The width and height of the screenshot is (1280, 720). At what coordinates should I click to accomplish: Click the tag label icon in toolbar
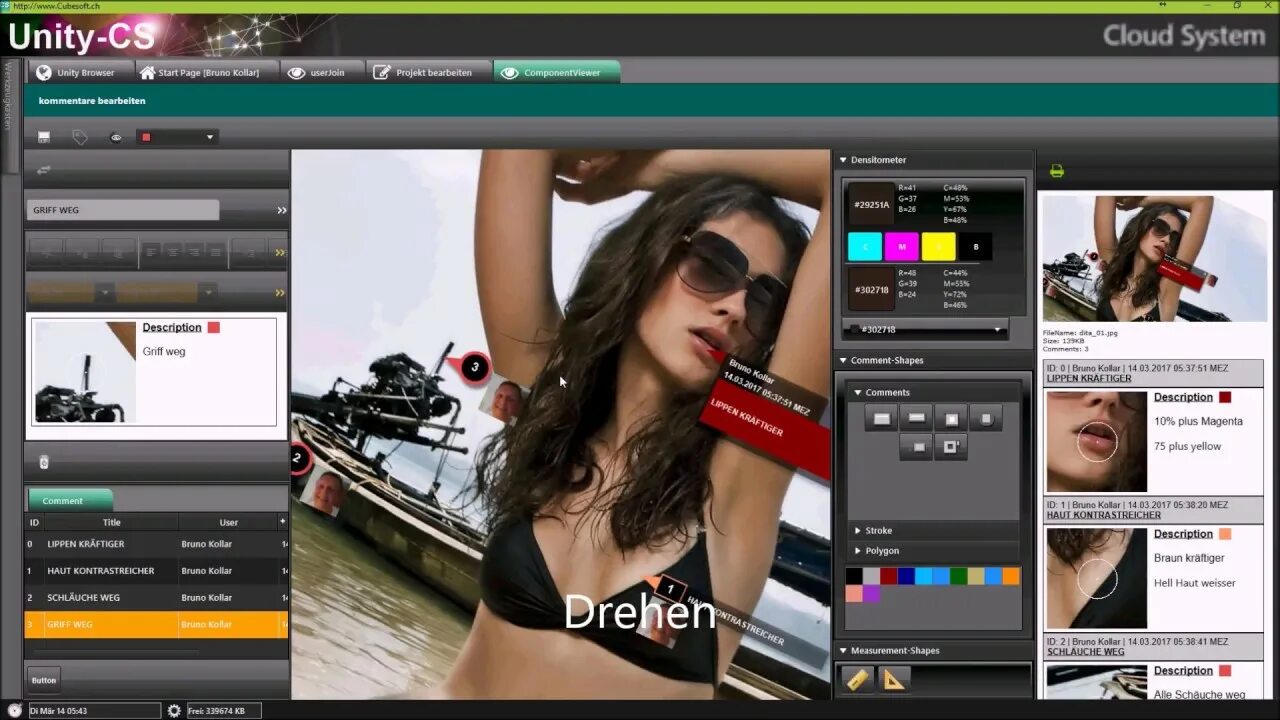[x=80, y=137]
